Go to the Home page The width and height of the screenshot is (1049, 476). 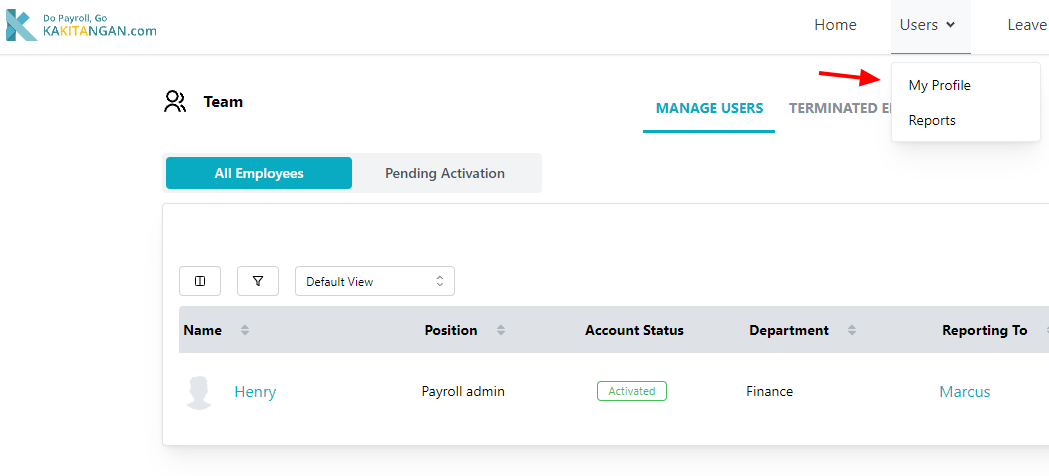[x=835, y=25]
